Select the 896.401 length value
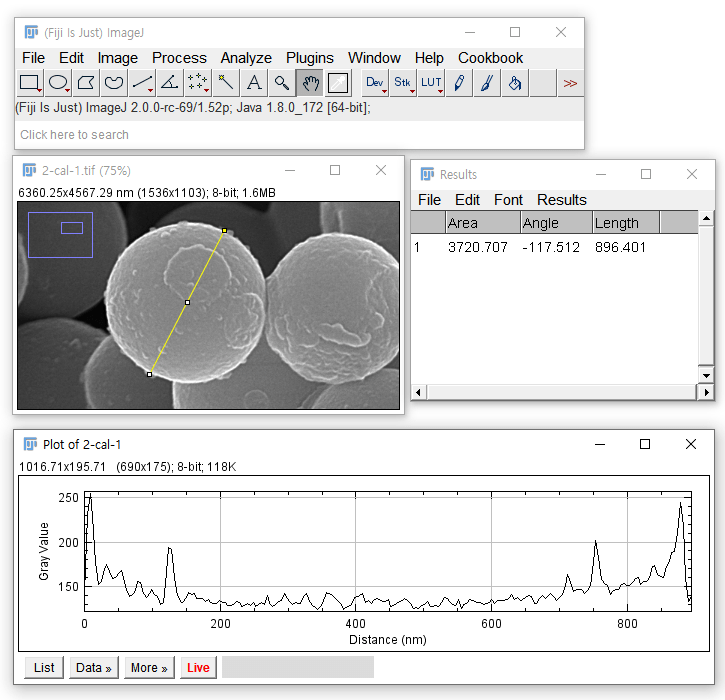The image size is (725, 700). pyautogui.click(x=620, y=247)
